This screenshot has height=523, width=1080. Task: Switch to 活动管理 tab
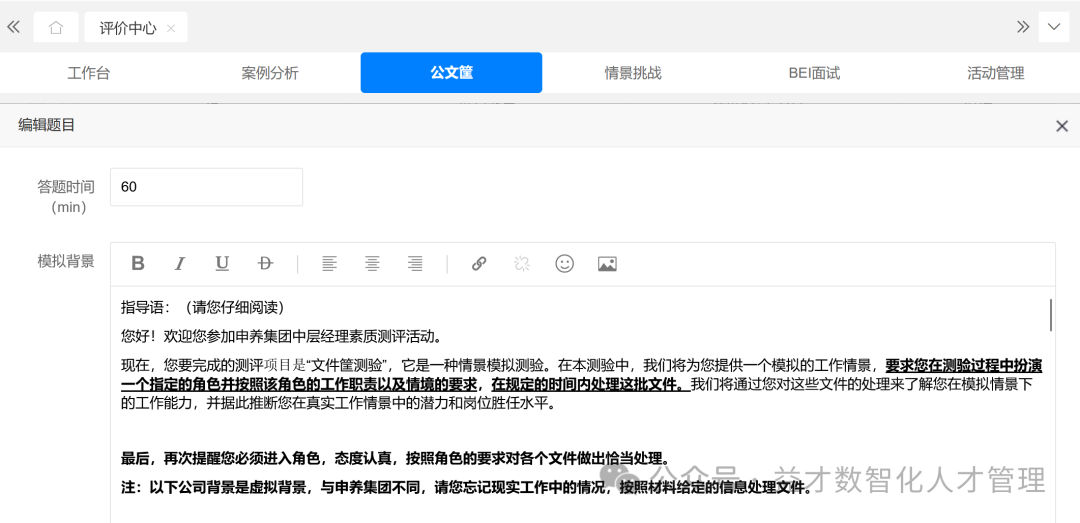[x=995, y=73]
